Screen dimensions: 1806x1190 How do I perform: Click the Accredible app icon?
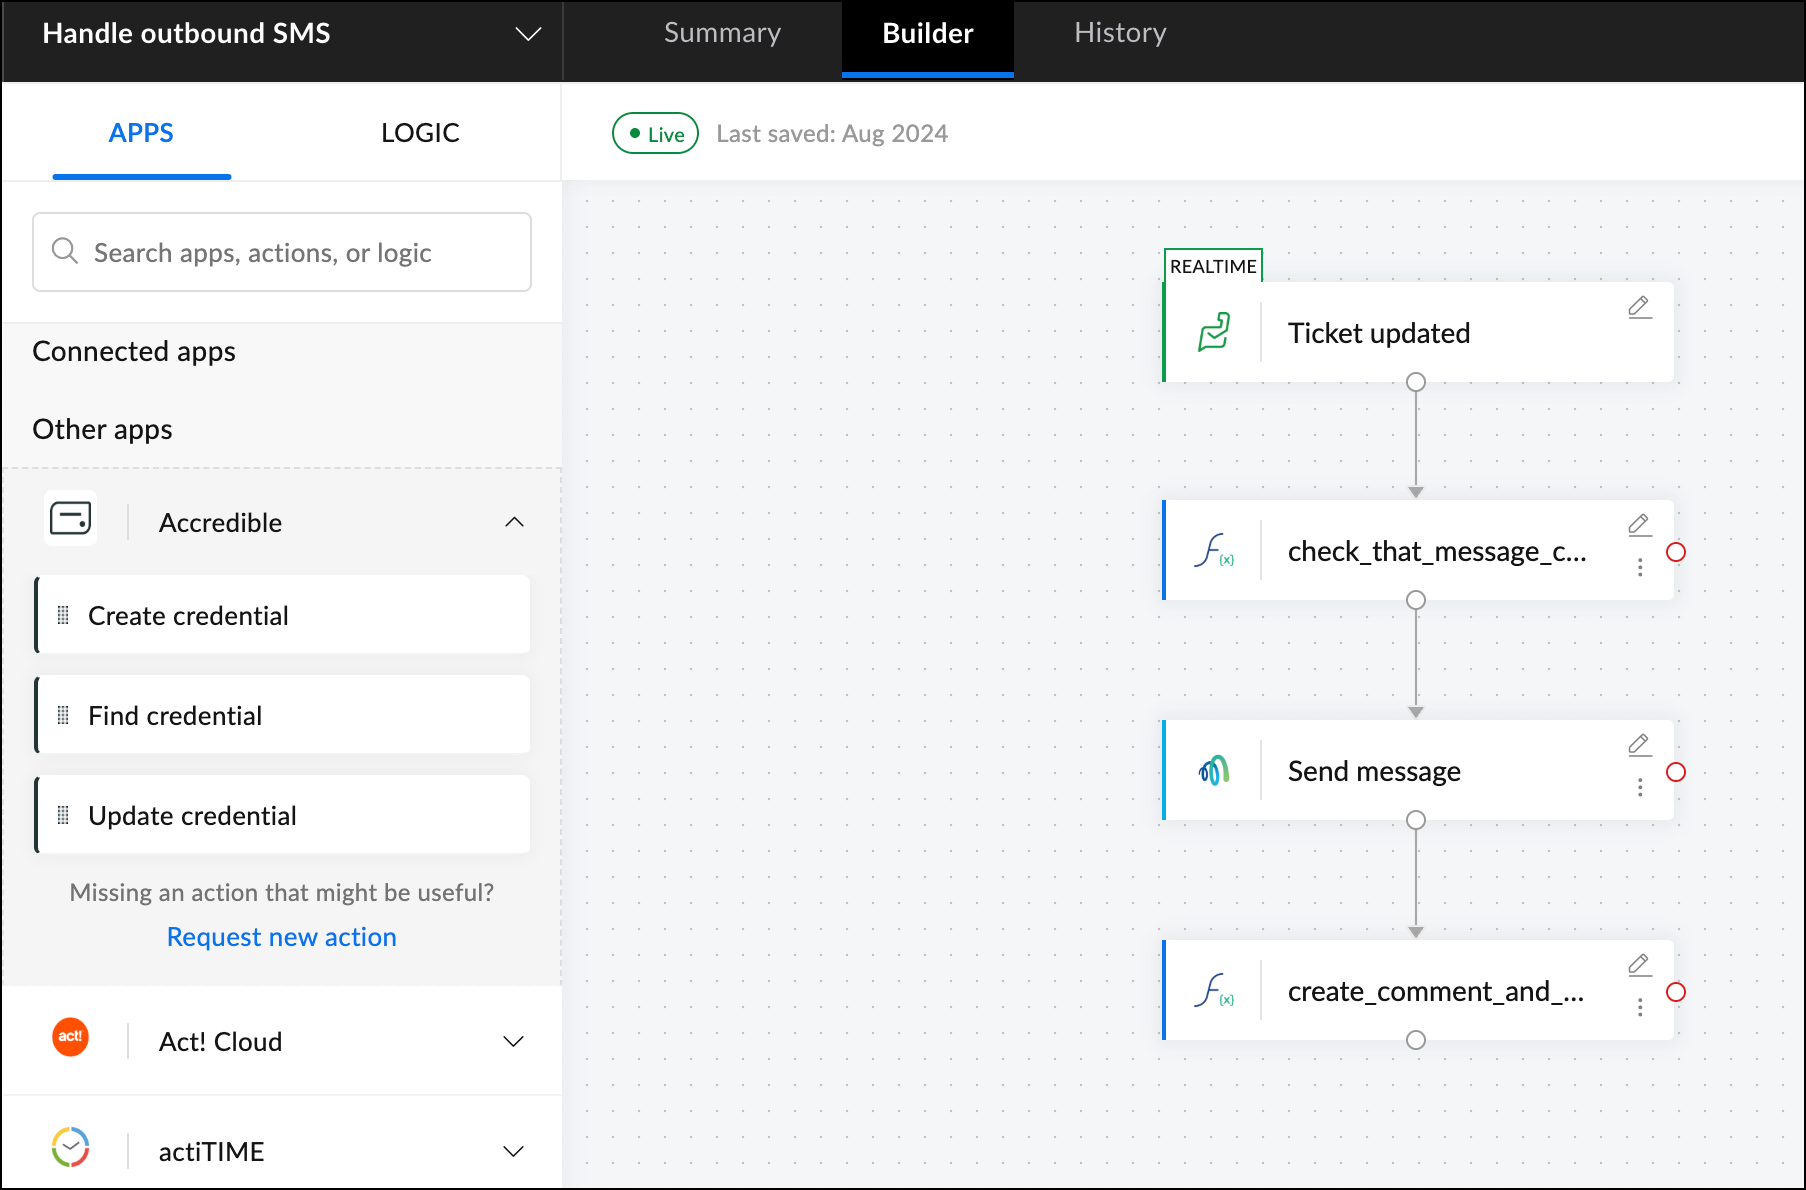click(x=71, y=519)
